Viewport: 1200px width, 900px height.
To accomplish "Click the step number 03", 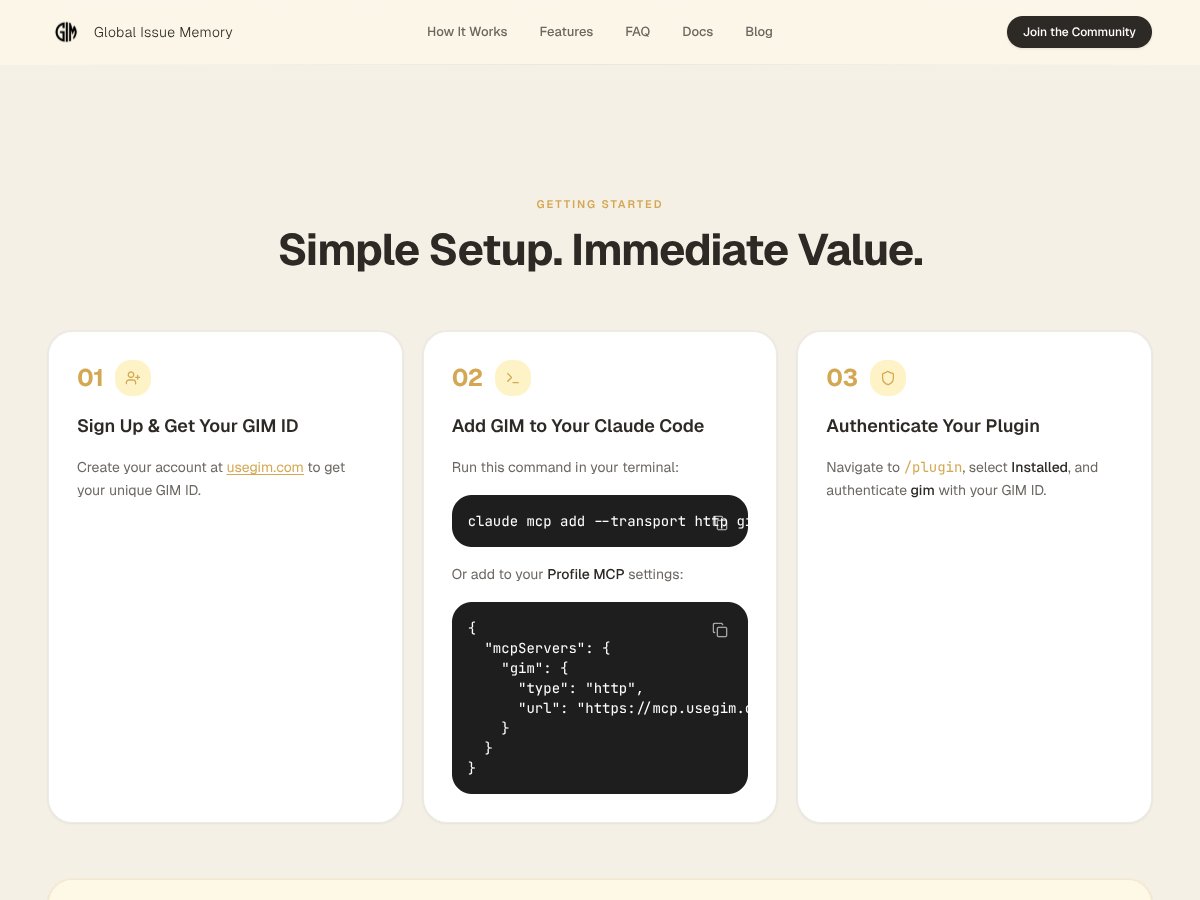I will pyautogui.click(x=842, y=378).
